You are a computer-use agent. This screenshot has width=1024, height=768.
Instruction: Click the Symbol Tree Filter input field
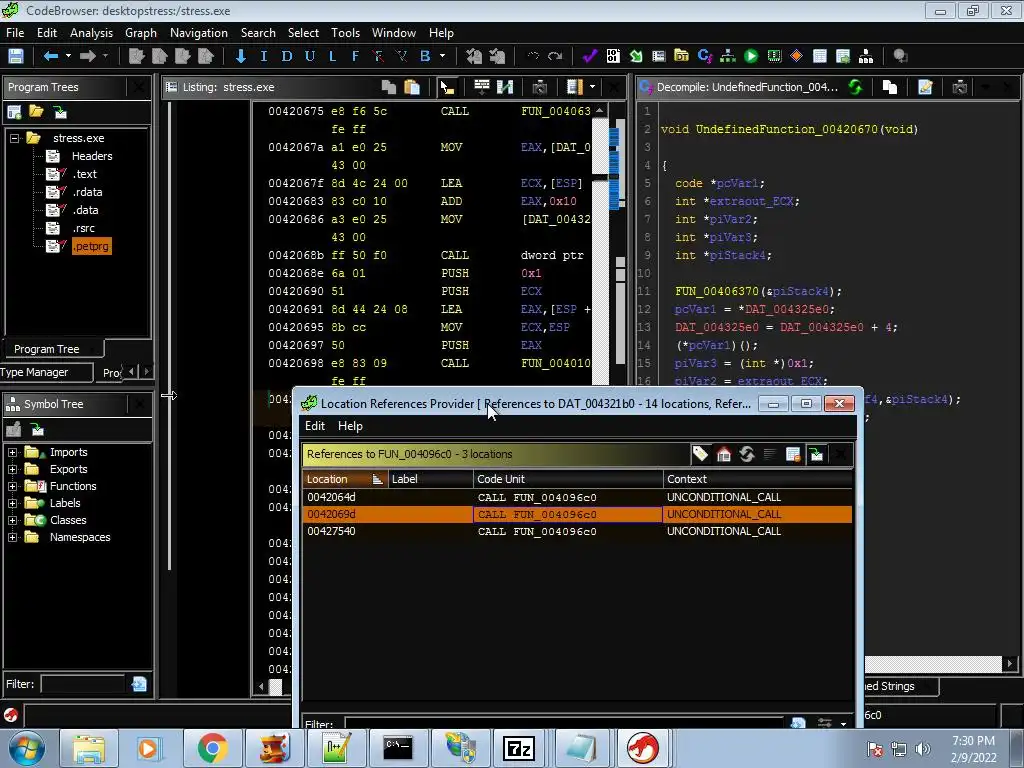tap(82, 684)
